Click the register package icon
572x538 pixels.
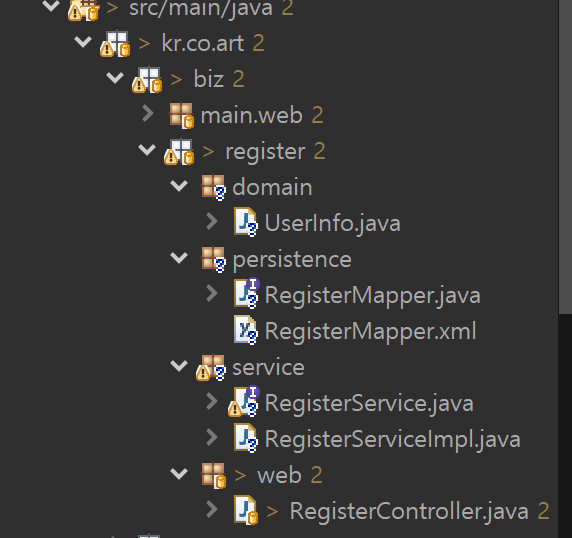click(179, 151)
